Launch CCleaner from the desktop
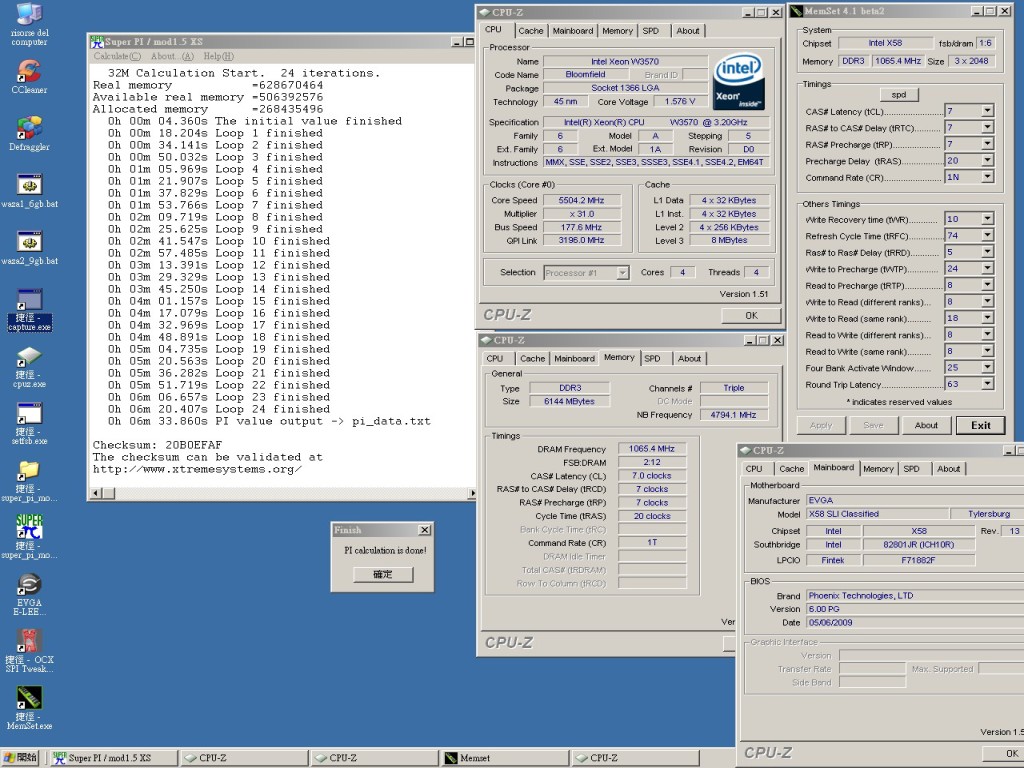This screenshot has height=768, width=1024. tap(29, 77)
